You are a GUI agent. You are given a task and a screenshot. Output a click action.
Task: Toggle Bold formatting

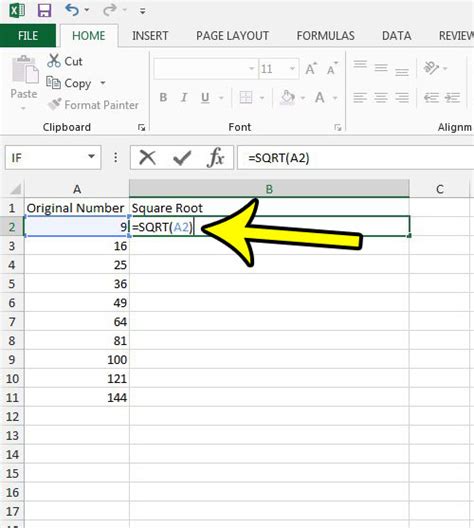[x=163, y=98]
